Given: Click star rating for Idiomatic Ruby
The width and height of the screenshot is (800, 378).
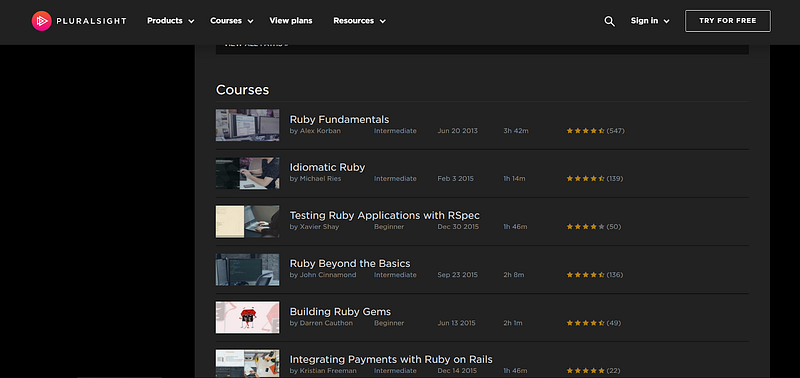Looking at the screenshot, I should coord(585,179).
